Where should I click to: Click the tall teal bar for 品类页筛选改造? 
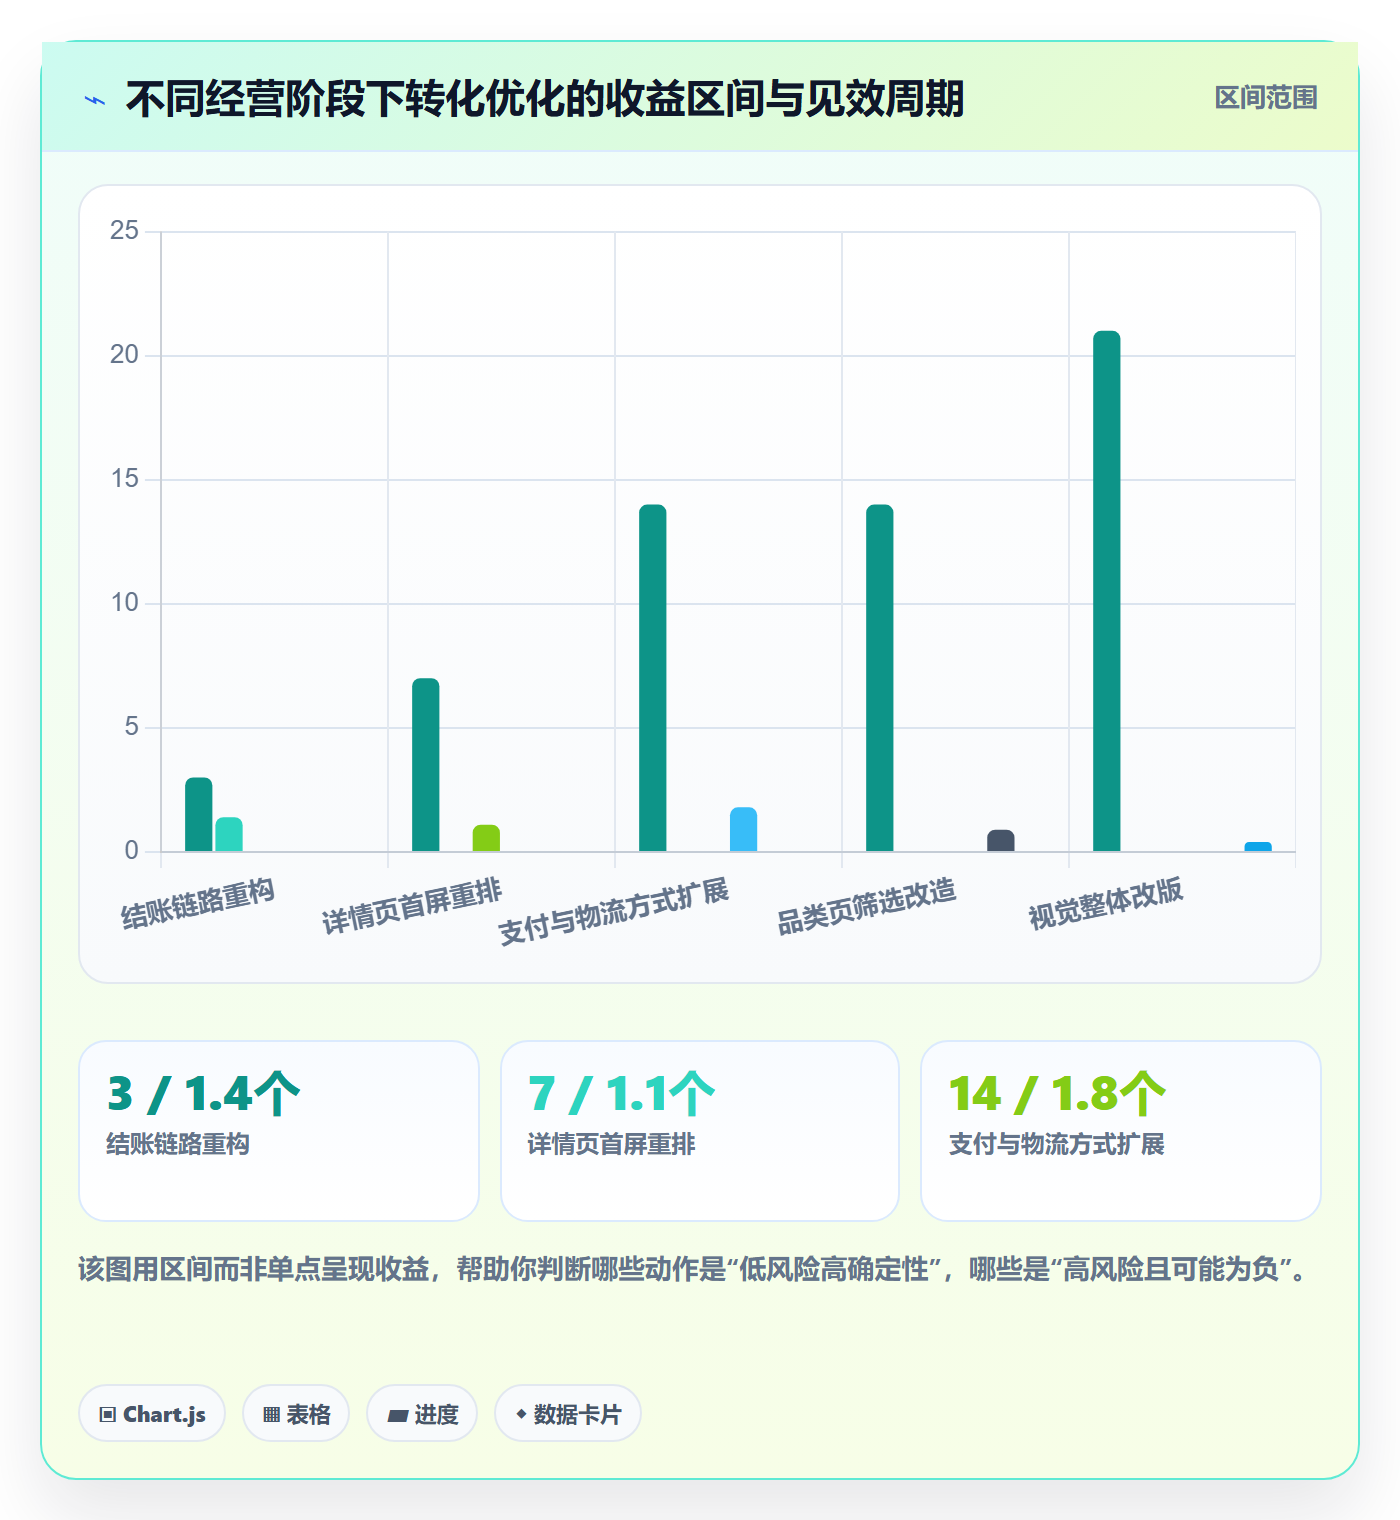click(880, 678)
